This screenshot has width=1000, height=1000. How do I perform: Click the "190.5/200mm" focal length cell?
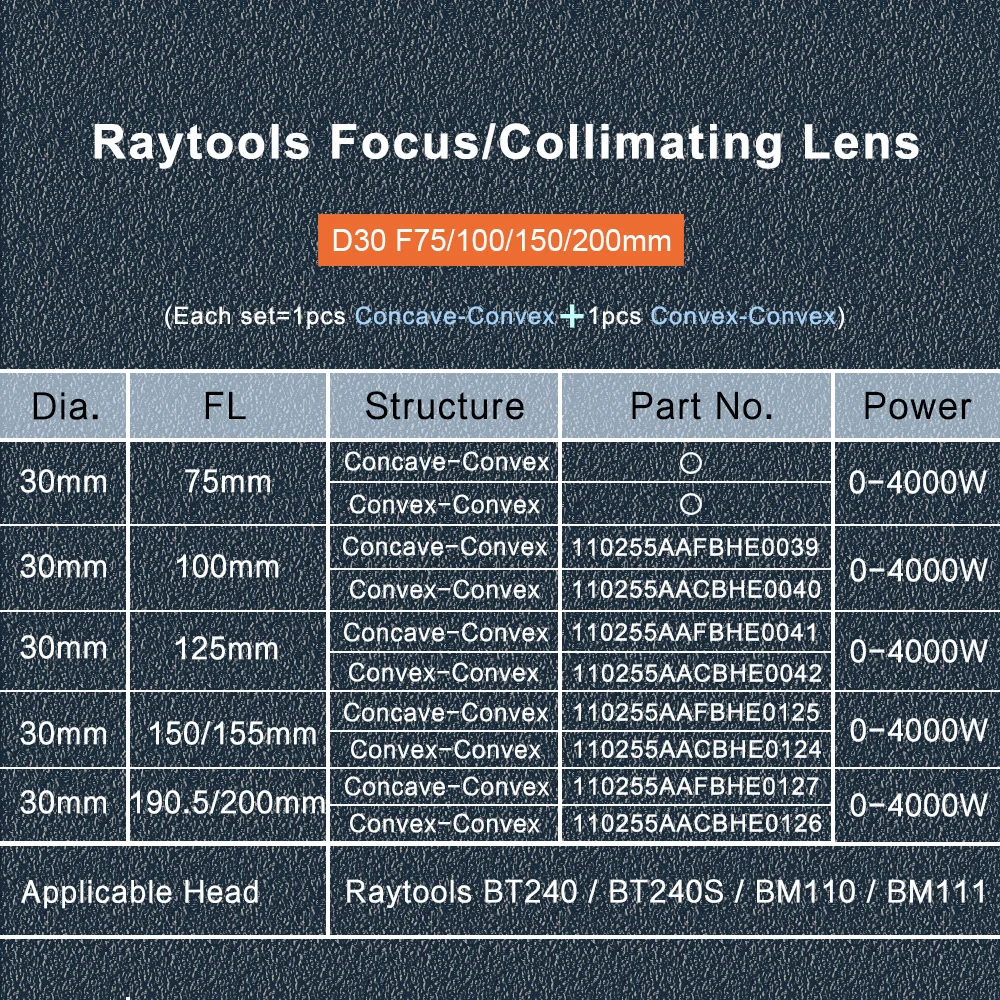coord(228,803)
